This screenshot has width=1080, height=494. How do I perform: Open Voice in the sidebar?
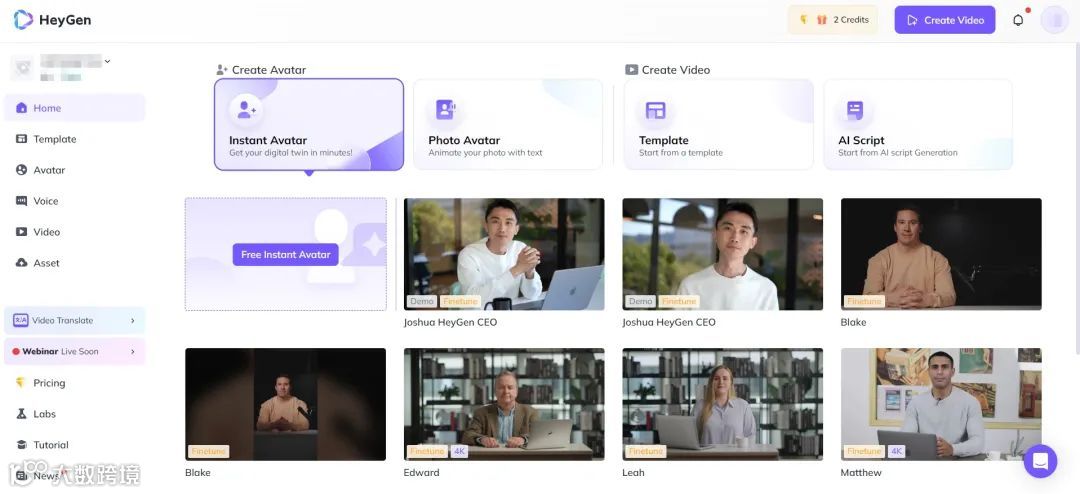(74, 201)
